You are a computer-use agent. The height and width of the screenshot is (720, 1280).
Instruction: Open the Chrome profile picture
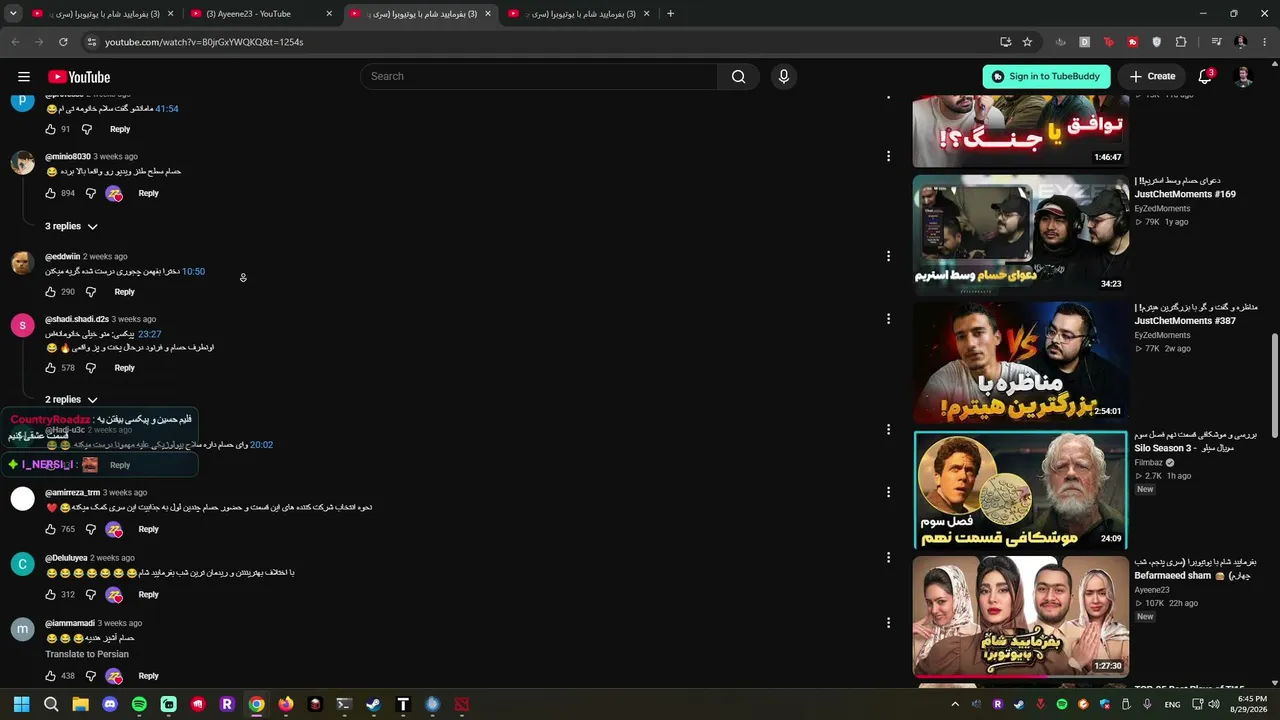coord(1241,42)
